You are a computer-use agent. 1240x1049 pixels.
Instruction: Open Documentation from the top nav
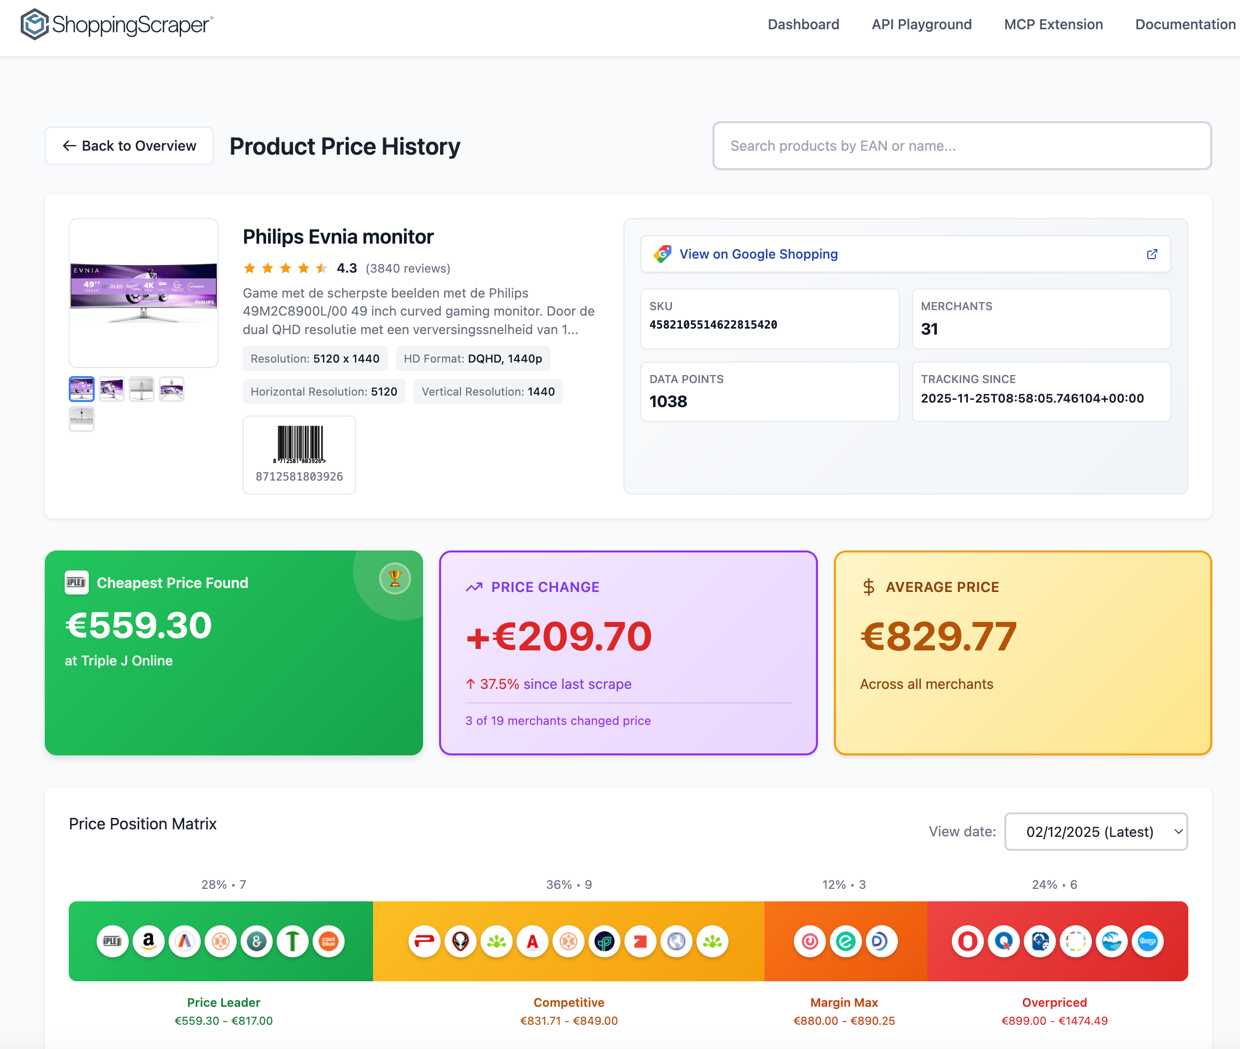[1185, 24]
